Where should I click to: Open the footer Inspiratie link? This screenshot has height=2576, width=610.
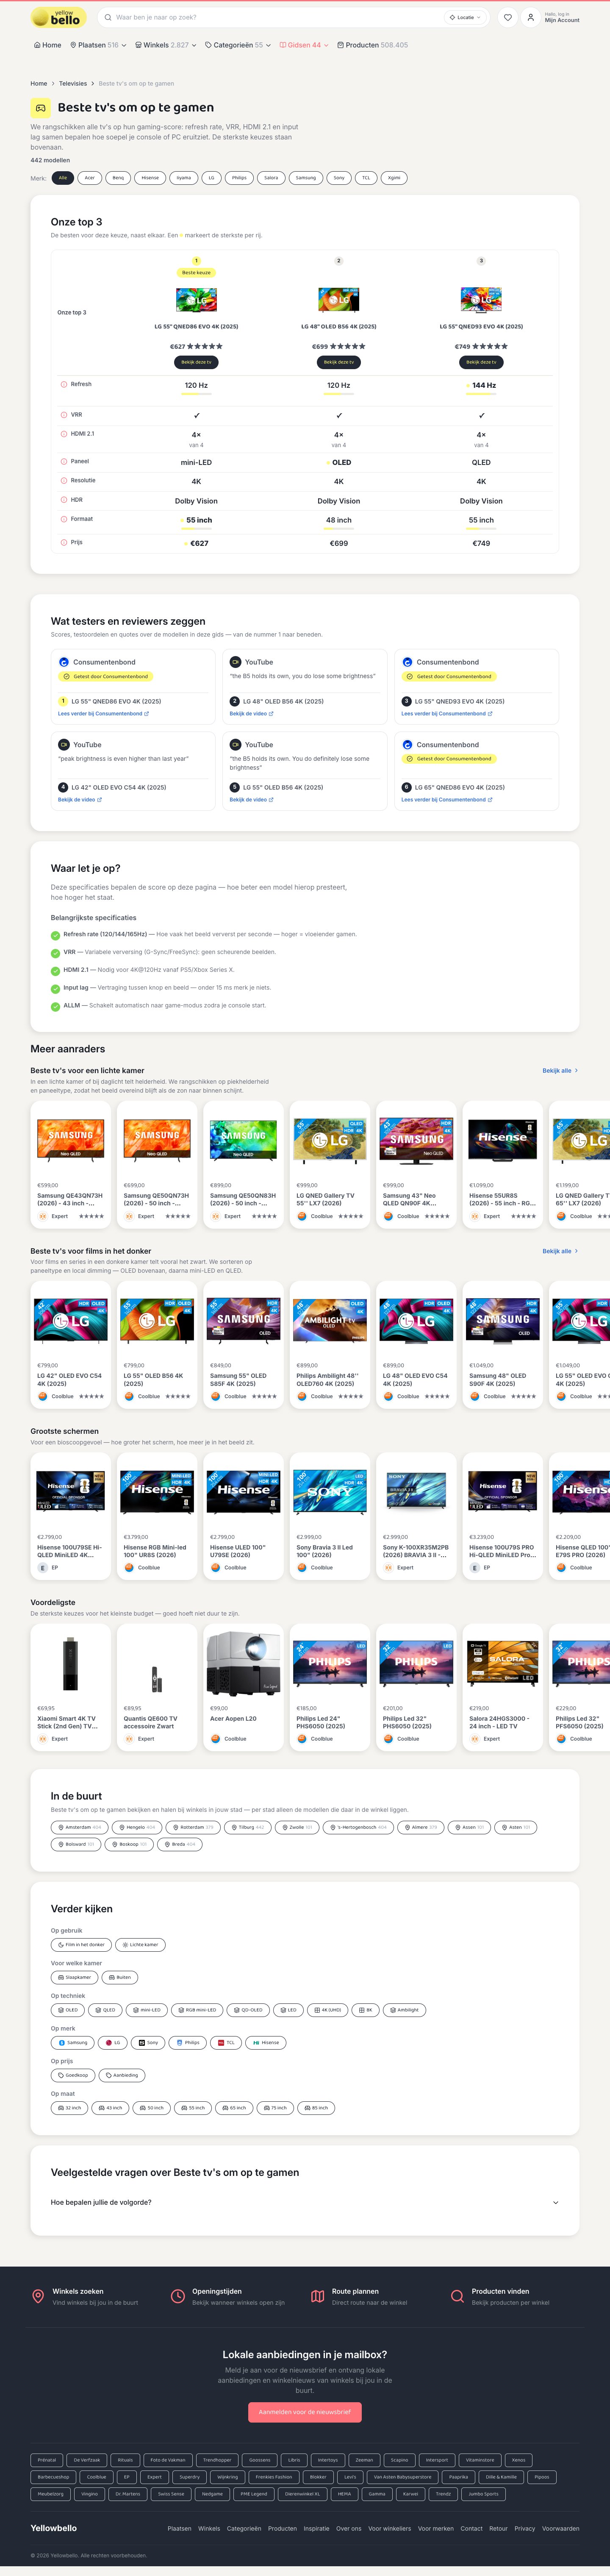coord(316,2528)
